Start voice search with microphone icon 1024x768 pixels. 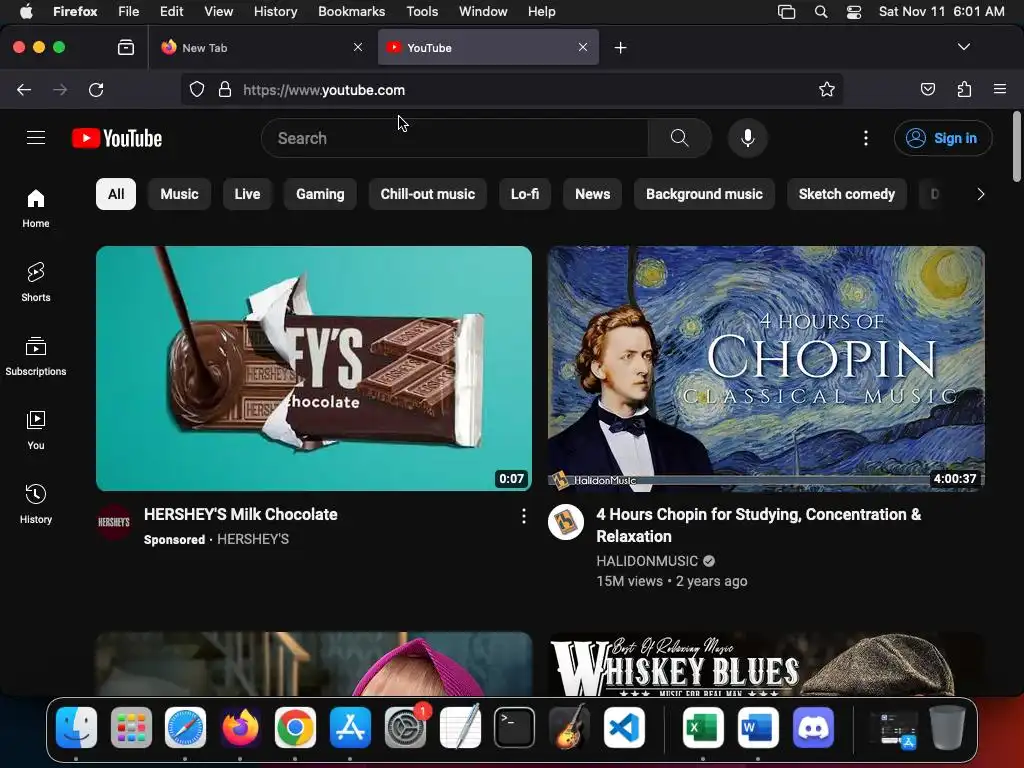pos(748,138)
